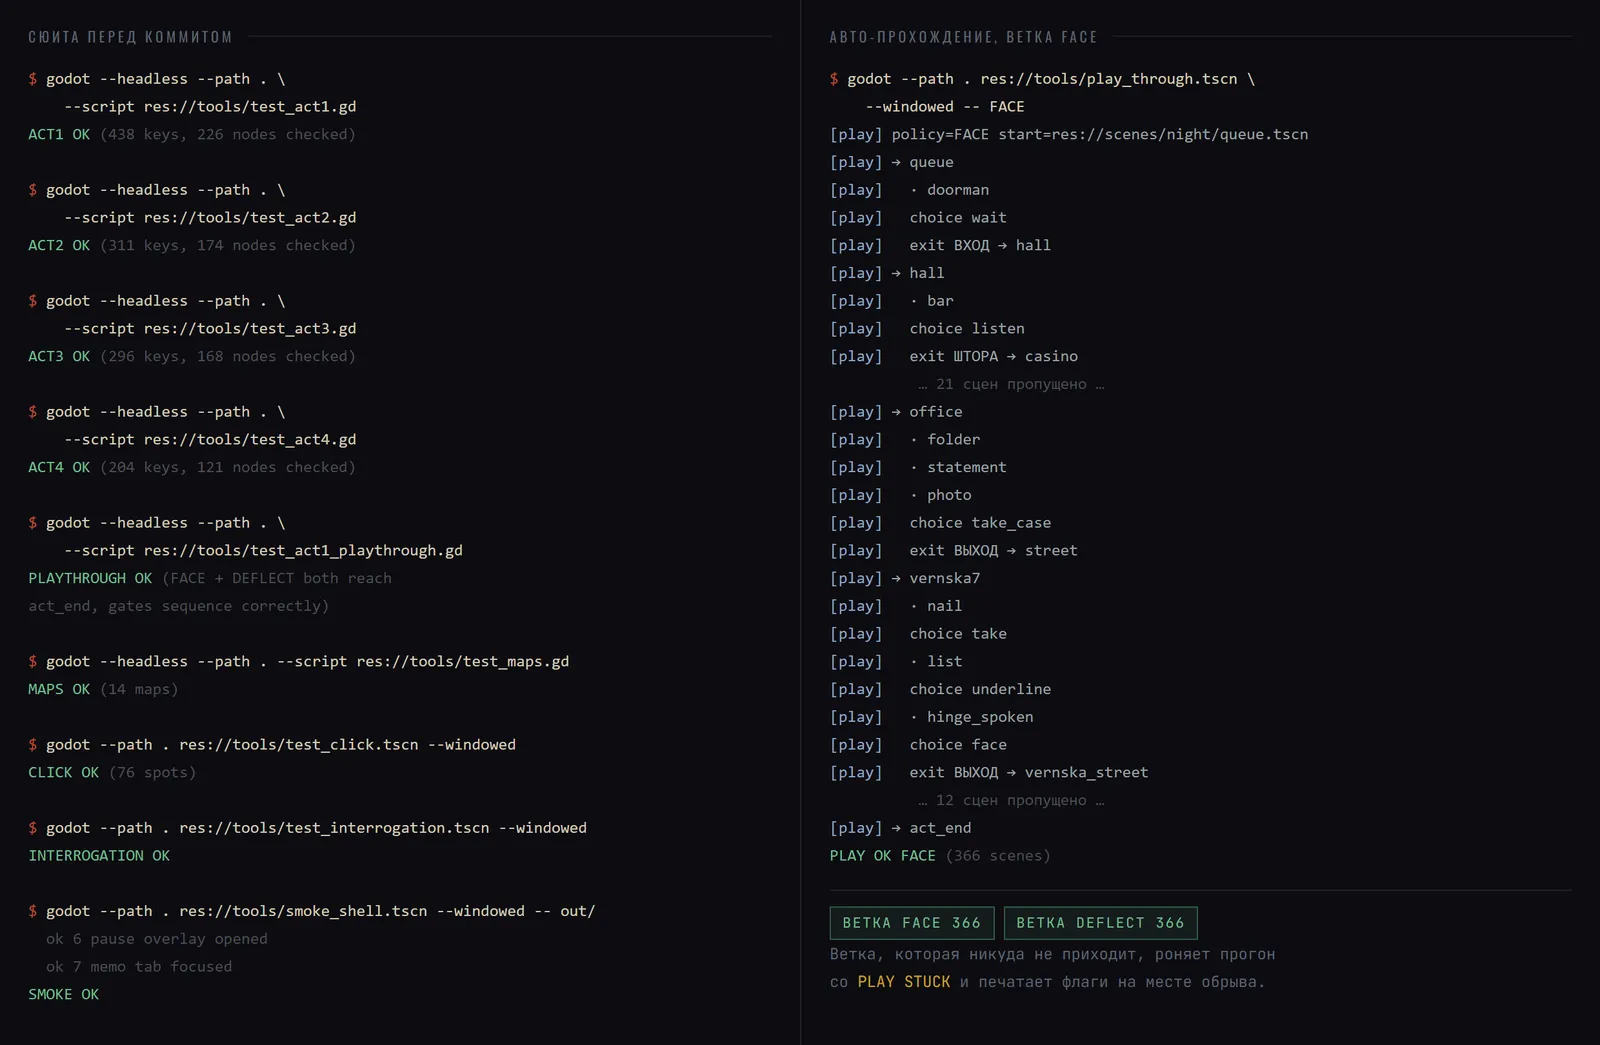Screen dimensions: 1600x1045
Task: Click 'ok 7 memo tab focused' line
Action: (139, 966)
